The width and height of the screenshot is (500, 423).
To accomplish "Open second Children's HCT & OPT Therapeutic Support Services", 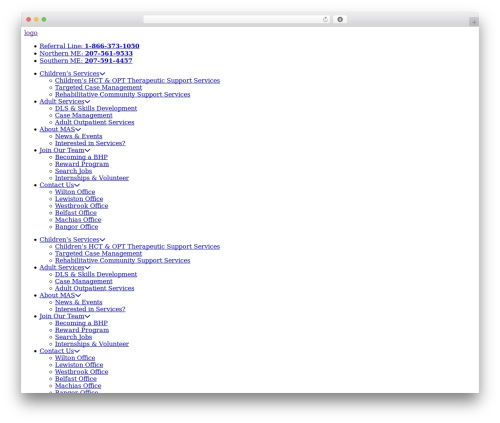I will pyautogui.click(x=137, y=246).
